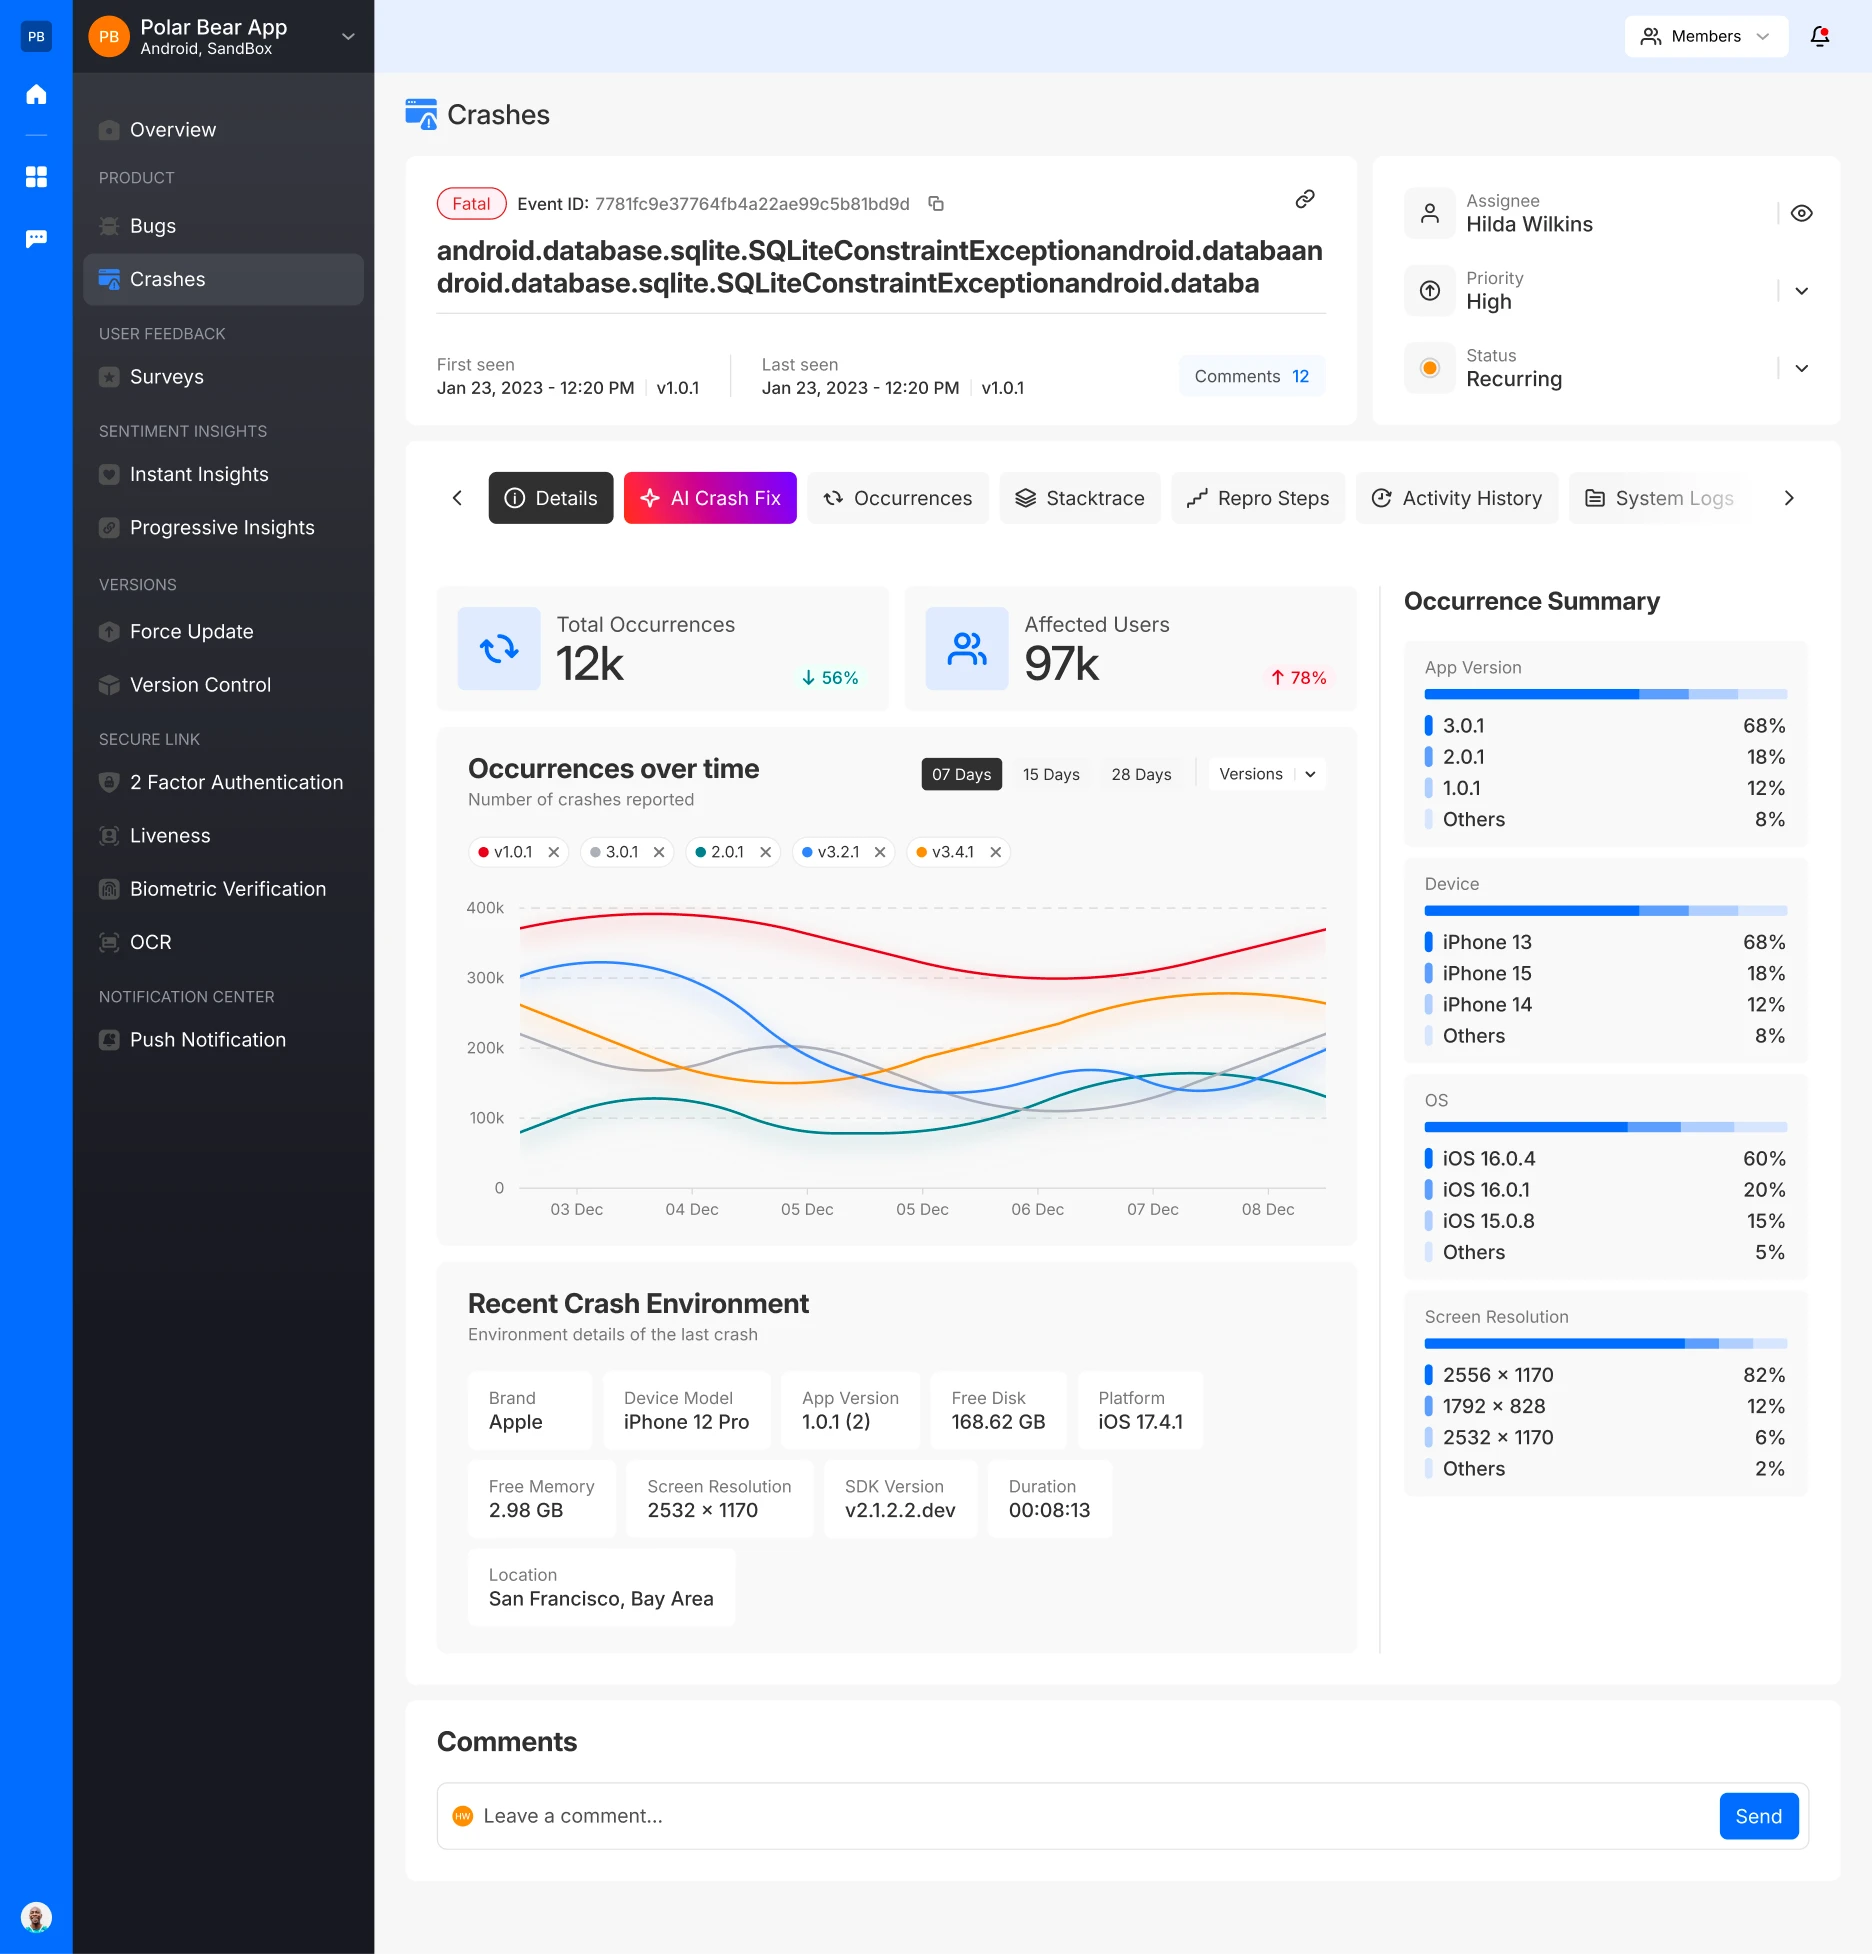1872x1954 pixels.
Task: Copy the Event ID to clipboard
Action: coord(936,204)
